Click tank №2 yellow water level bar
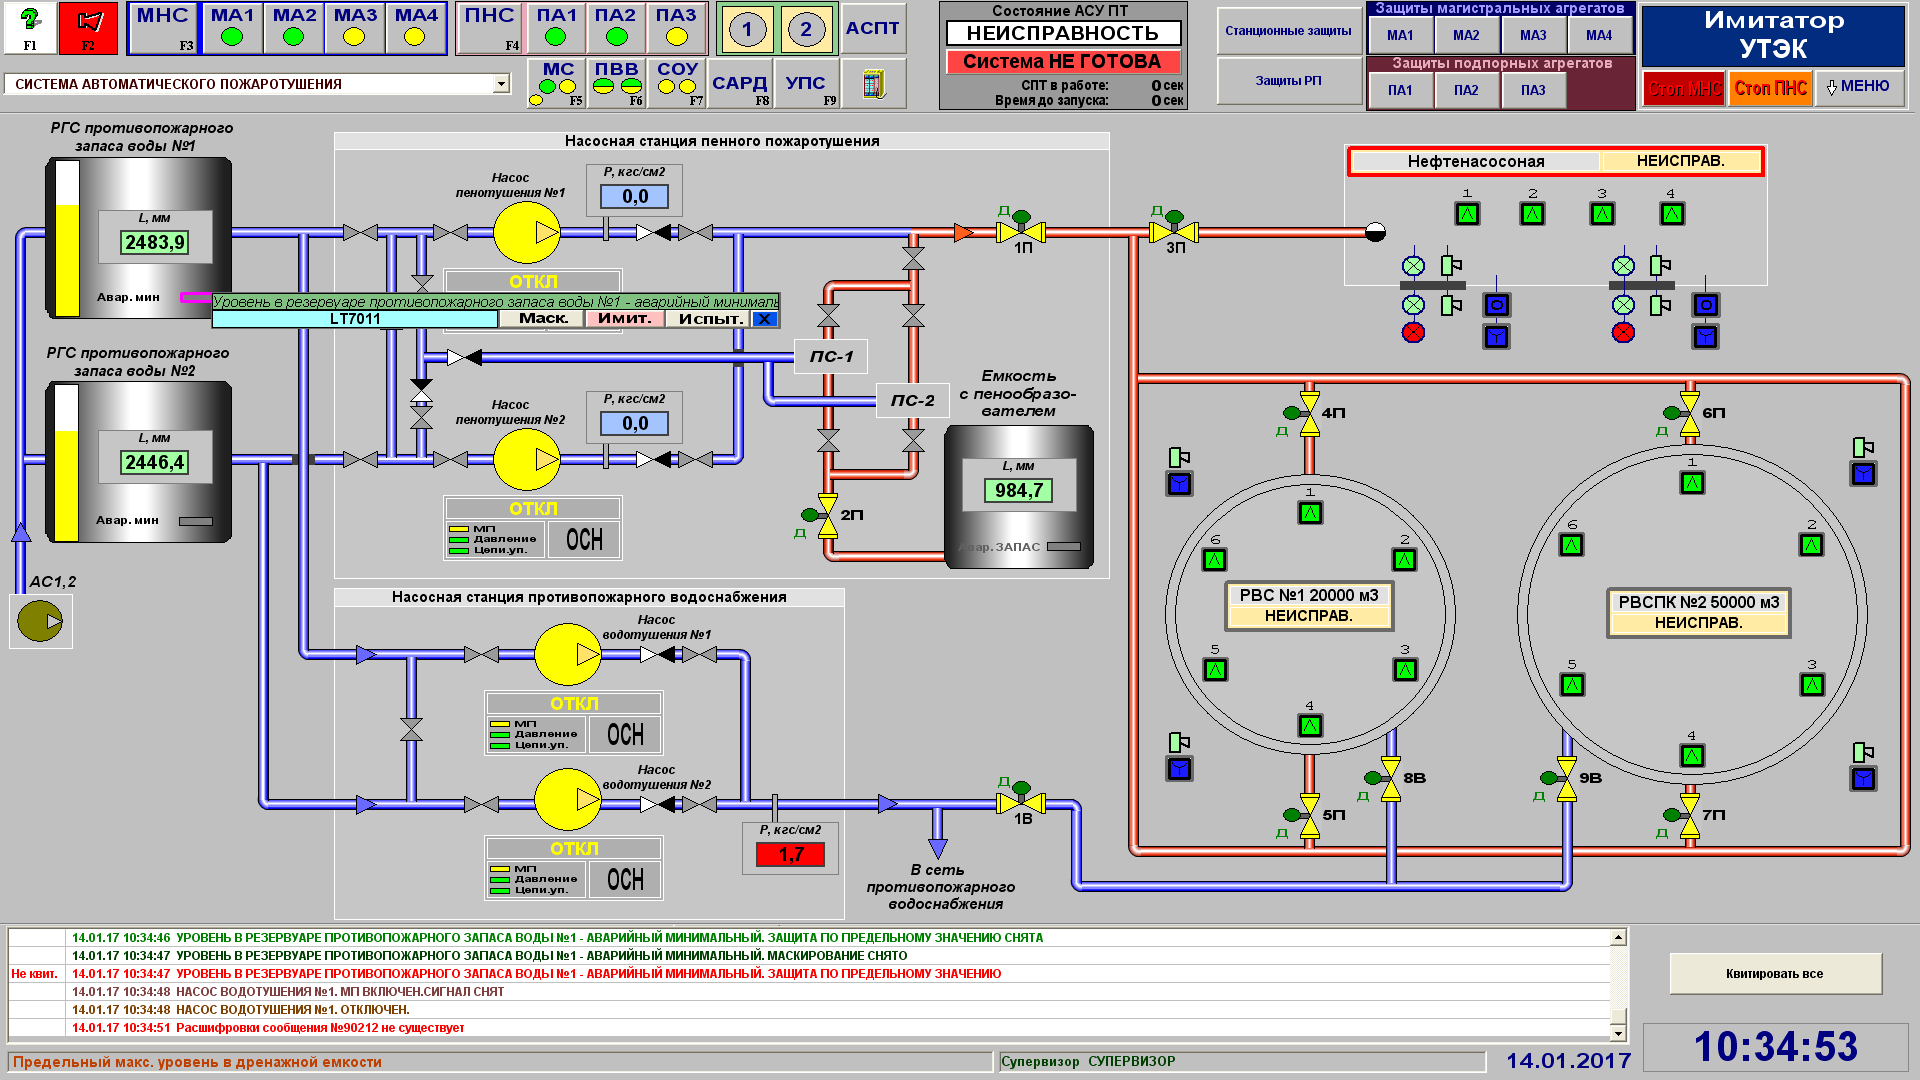 pos(67,486)
